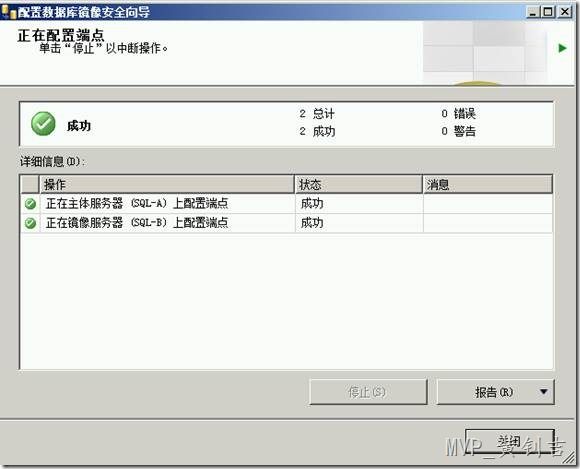Click the green check icon for SQL-A row

(x=30, y=203)
